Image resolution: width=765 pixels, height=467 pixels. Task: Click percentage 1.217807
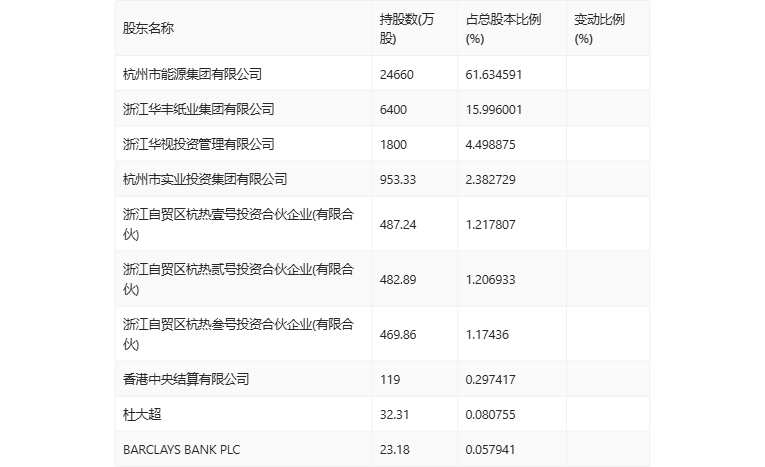pyautogui.click(x=490, y=225)
